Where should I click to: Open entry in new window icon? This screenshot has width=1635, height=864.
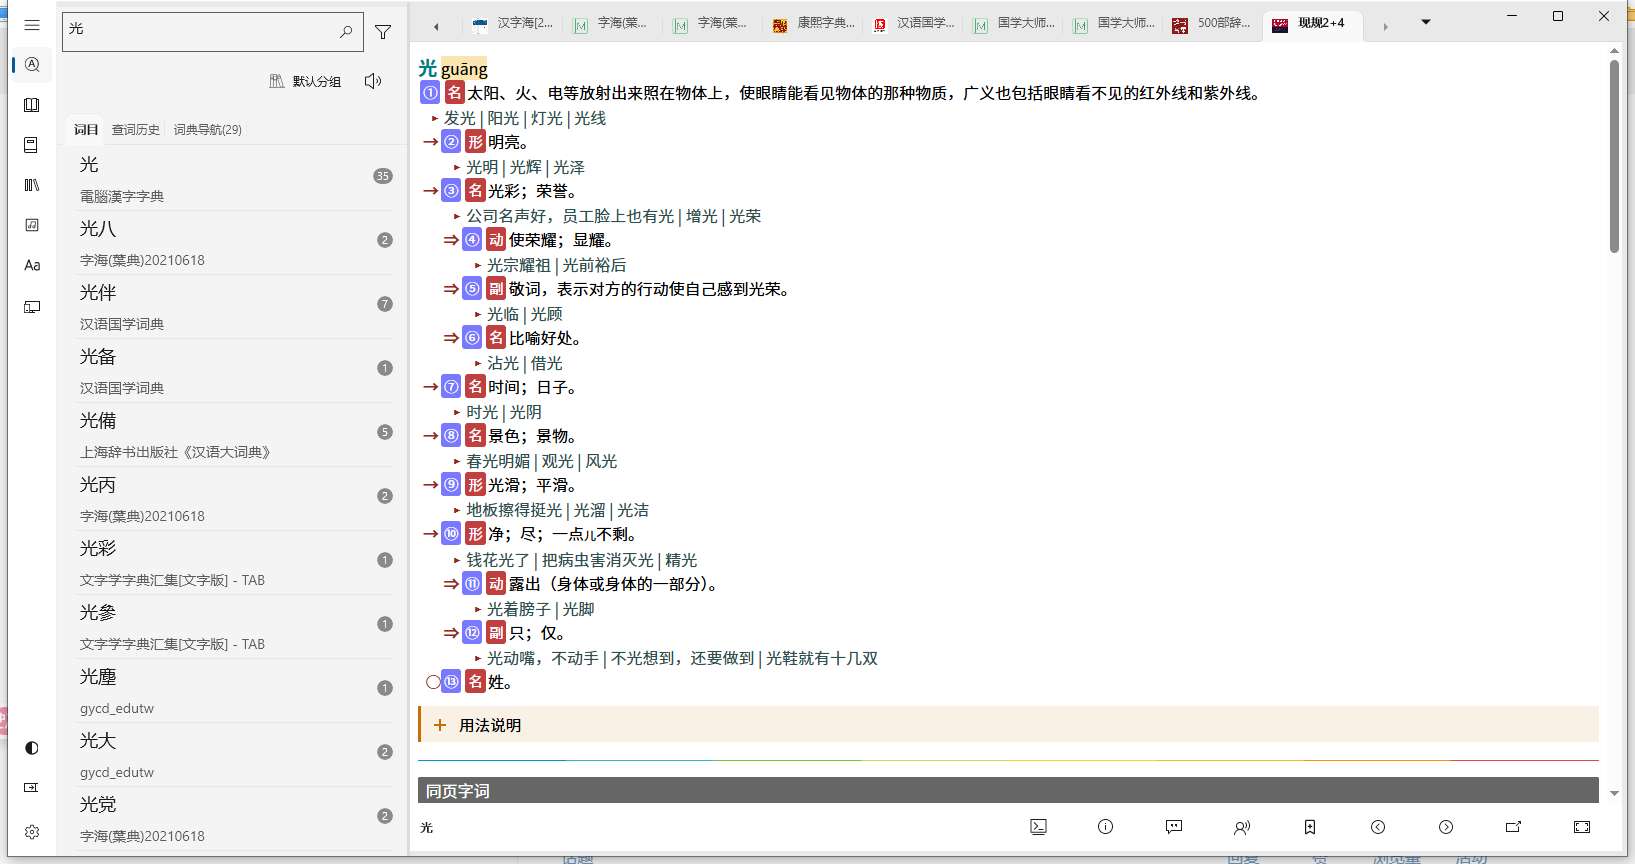coord(1513,827)
